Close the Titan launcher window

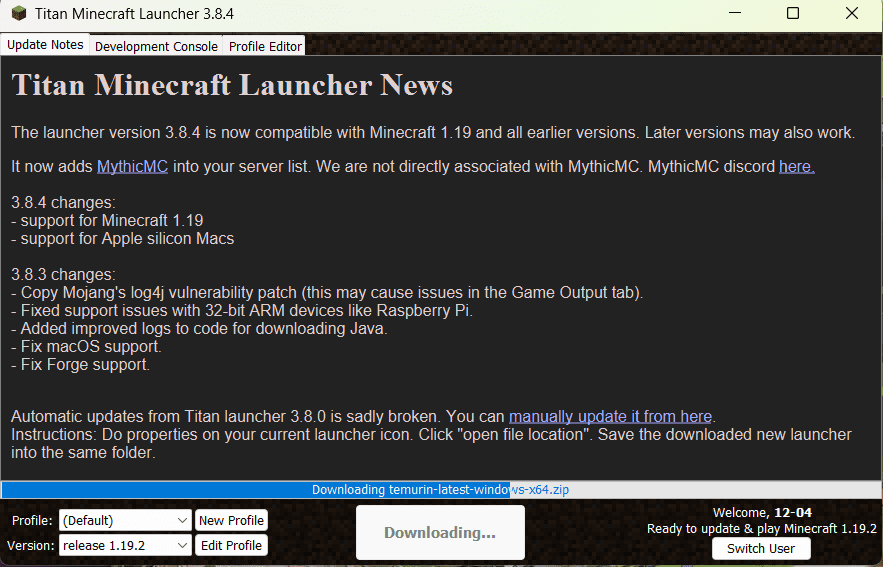pos(852,13)
